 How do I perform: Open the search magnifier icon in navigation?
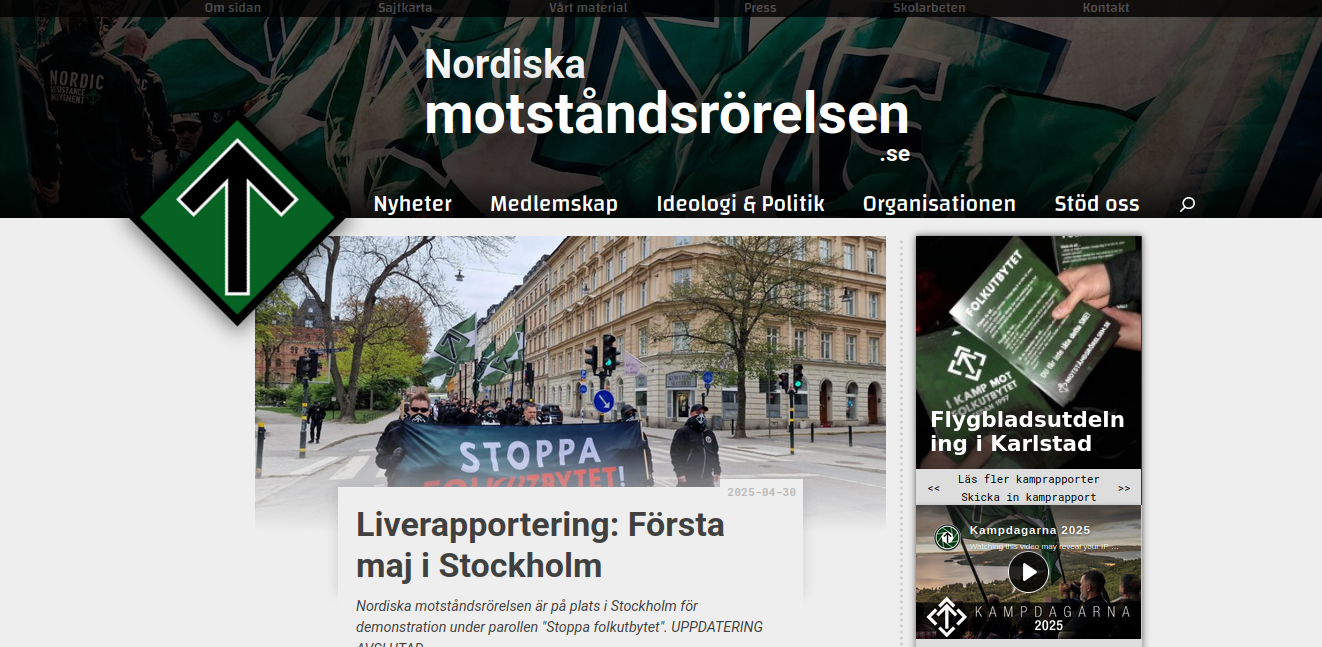tap(1187, 204)
